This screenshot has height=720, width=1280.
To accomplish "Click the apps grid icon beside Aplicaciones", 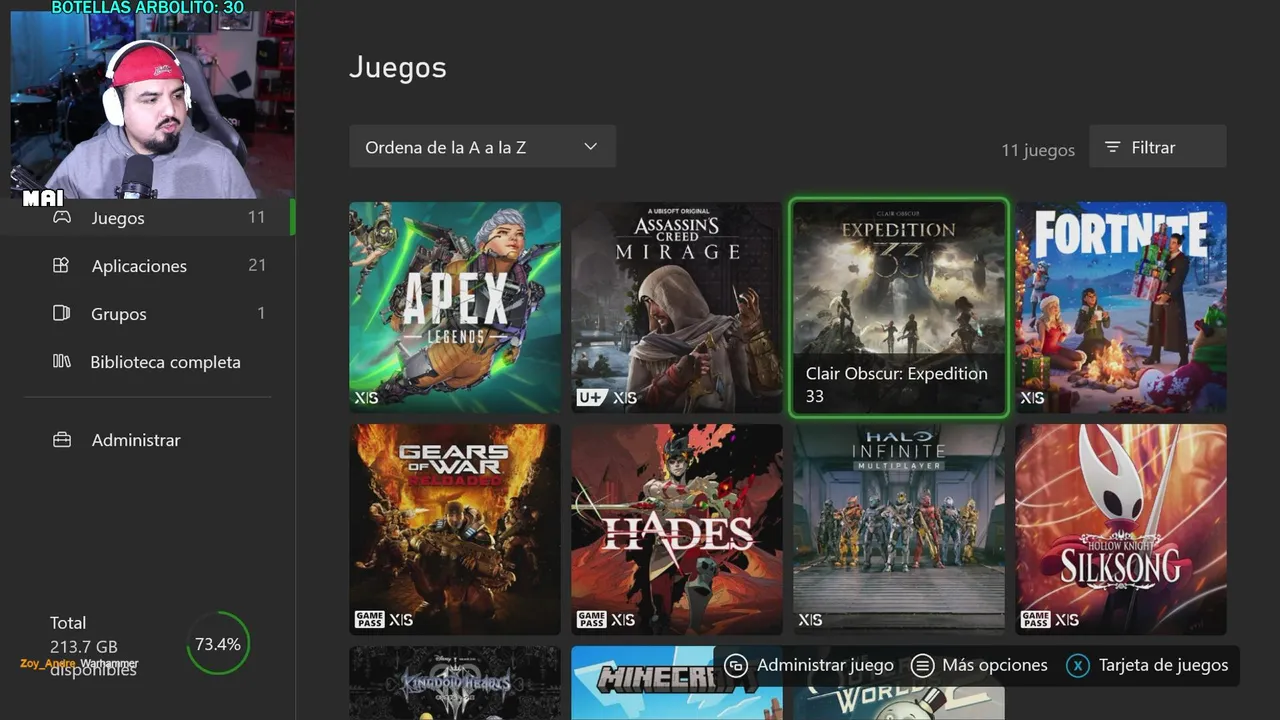I will tap(61, 265).
